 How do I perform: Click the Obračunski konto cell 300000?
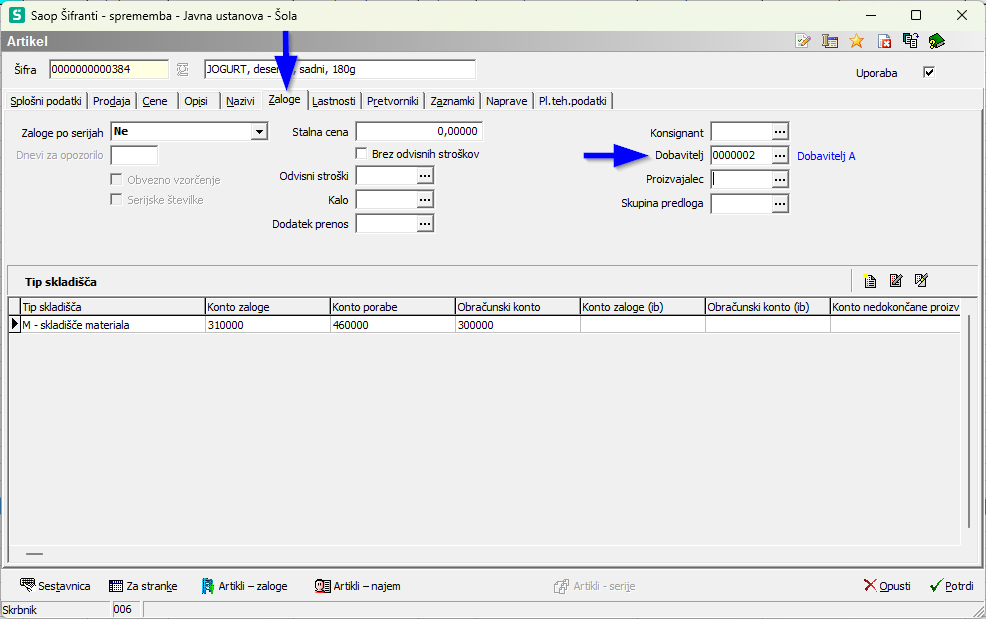[518, 325]
